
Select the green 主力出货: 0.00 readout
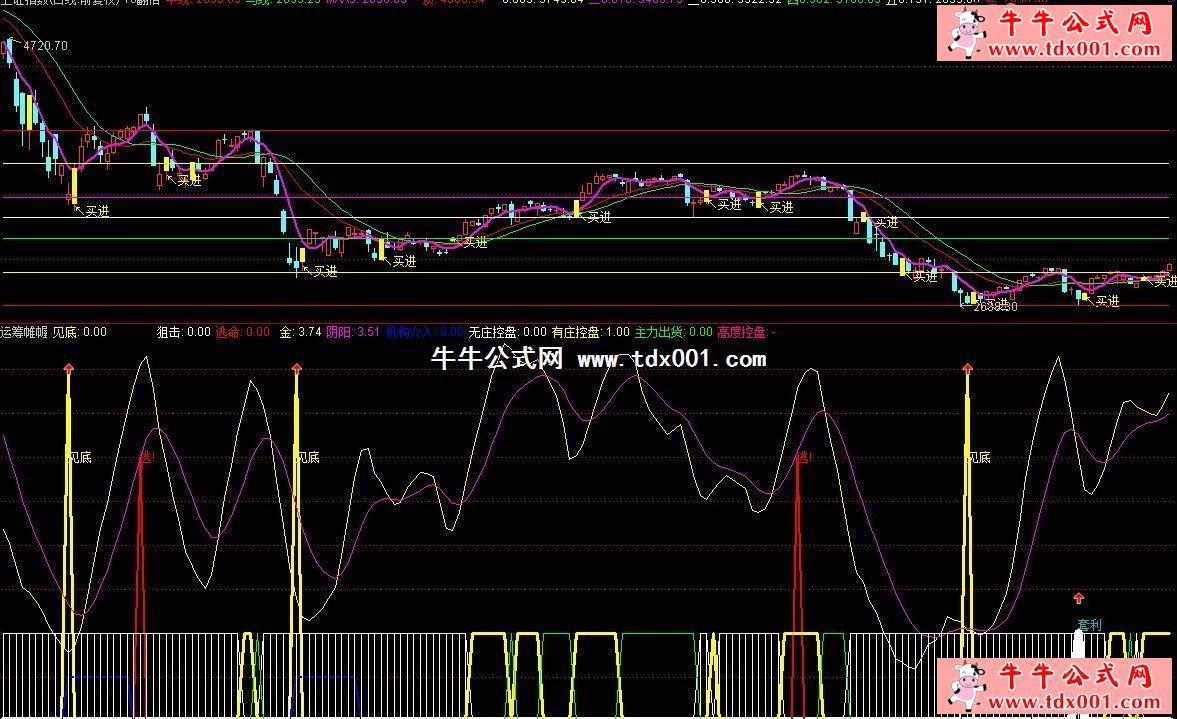674,332
